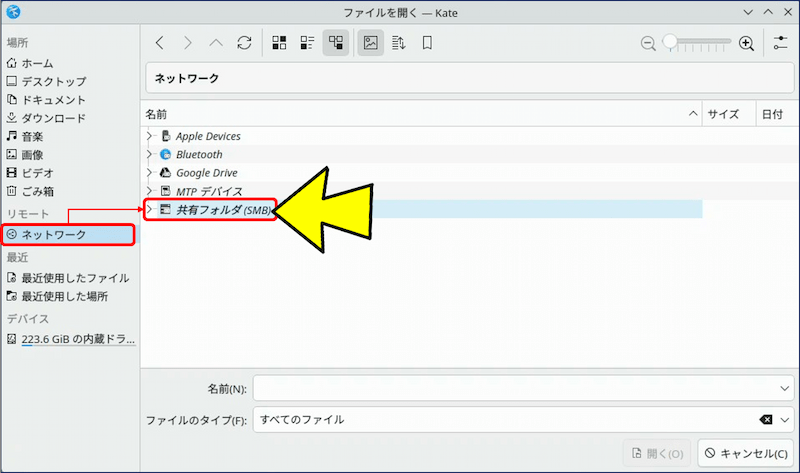Expand the Apple Devices entry
Viewport: 800px width, 473px height.
[149, 136]
